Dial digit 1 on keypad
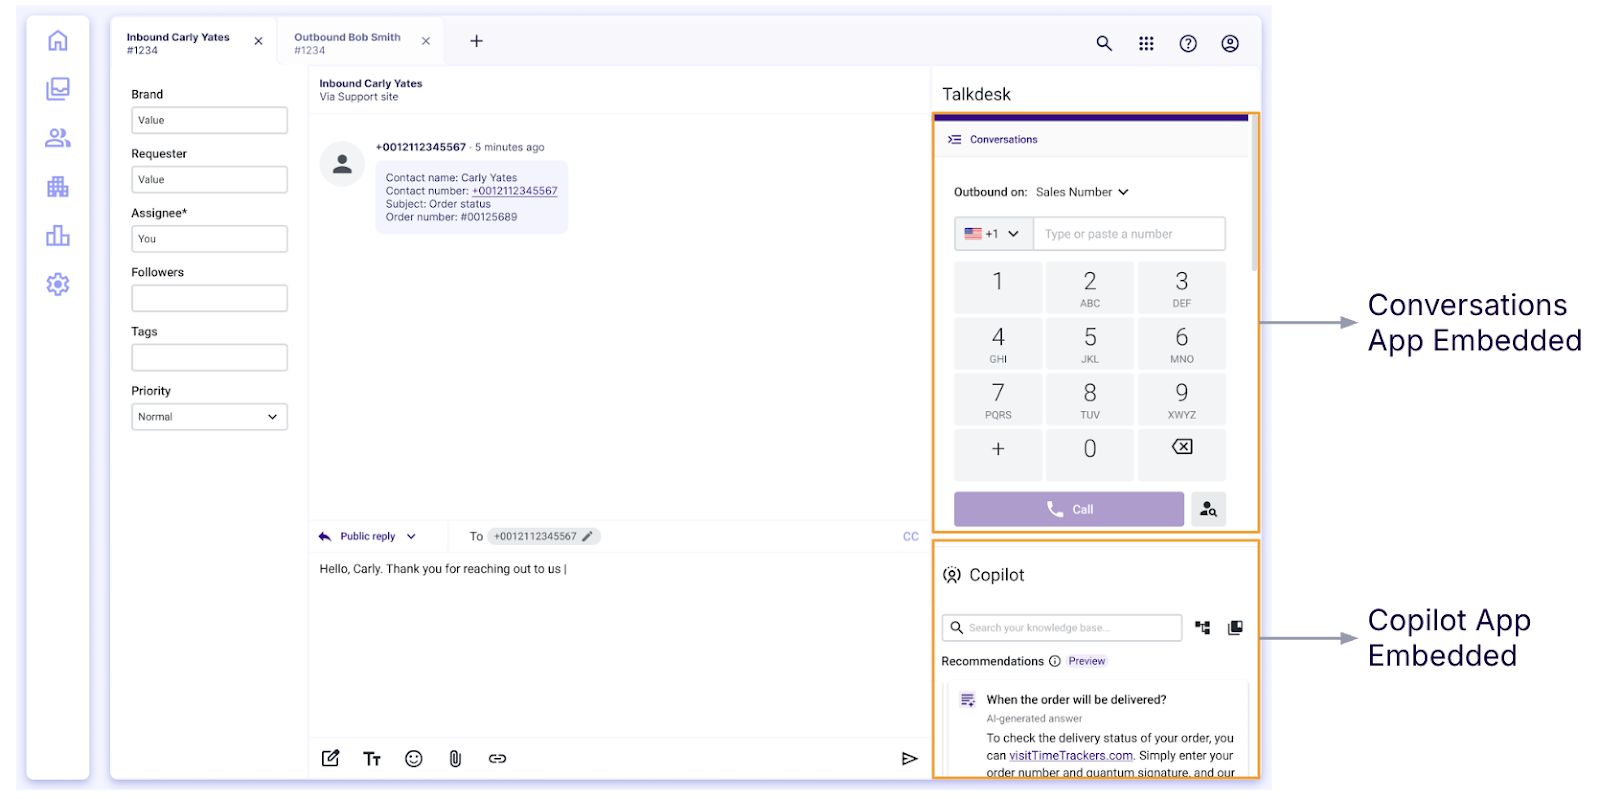1600x799 pixels. [x=998, y=288]
